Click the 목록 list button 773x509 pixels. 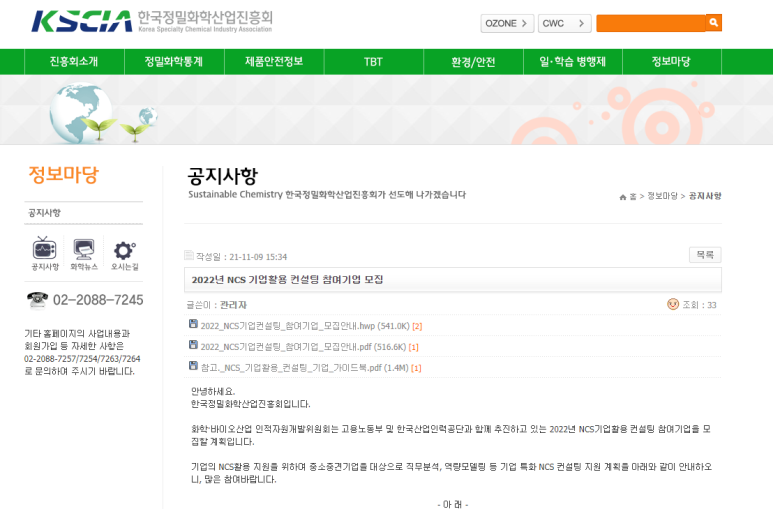[705, 254]
